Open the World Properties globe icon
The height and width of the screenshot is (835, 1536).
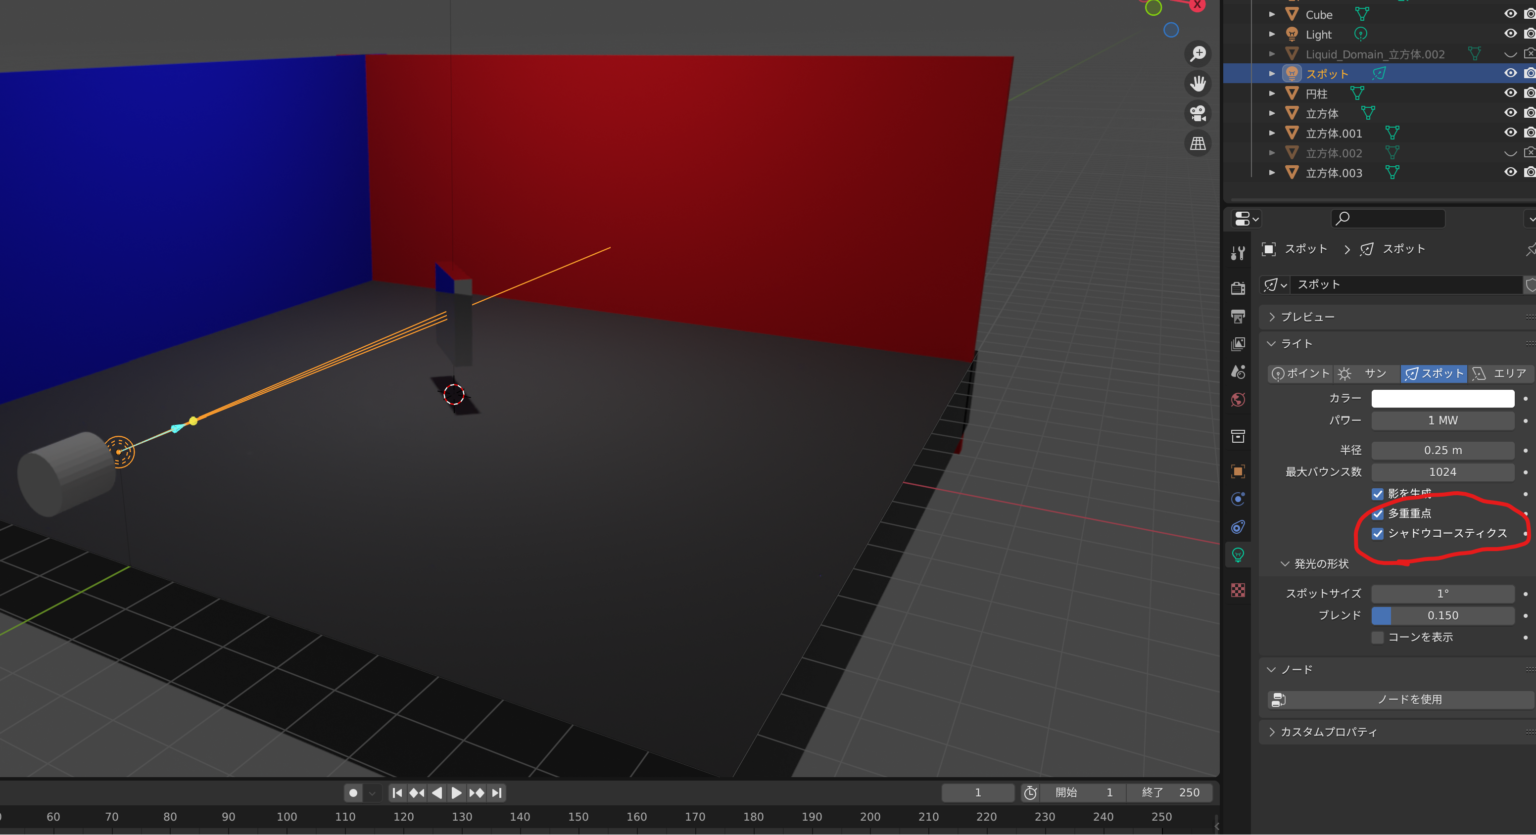(x=1237, y=399)
